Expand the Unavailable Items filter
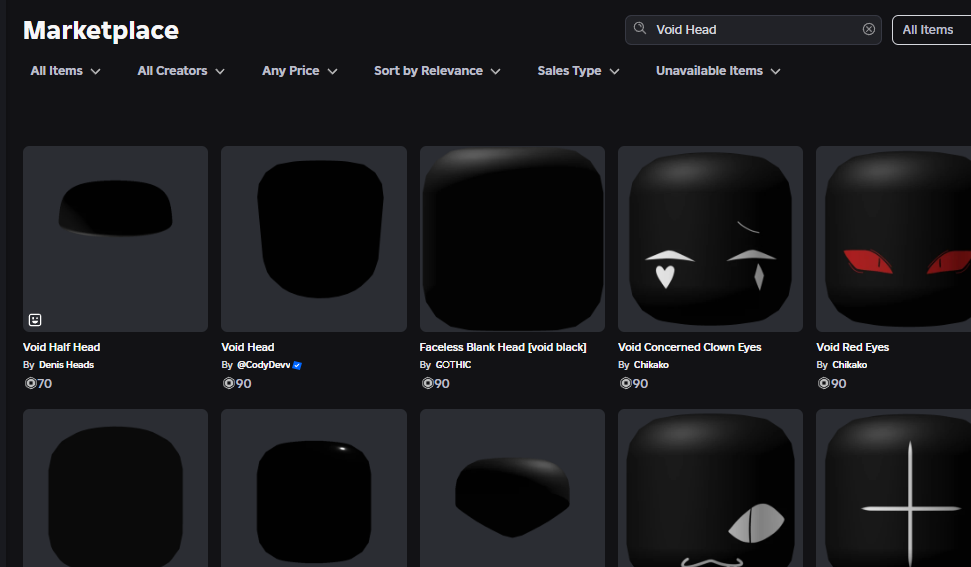This screenshot has height=567, width=971. 718,71
